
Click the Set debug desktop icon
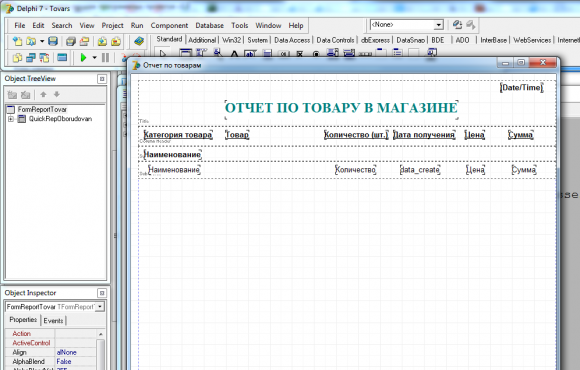(471, 25)
